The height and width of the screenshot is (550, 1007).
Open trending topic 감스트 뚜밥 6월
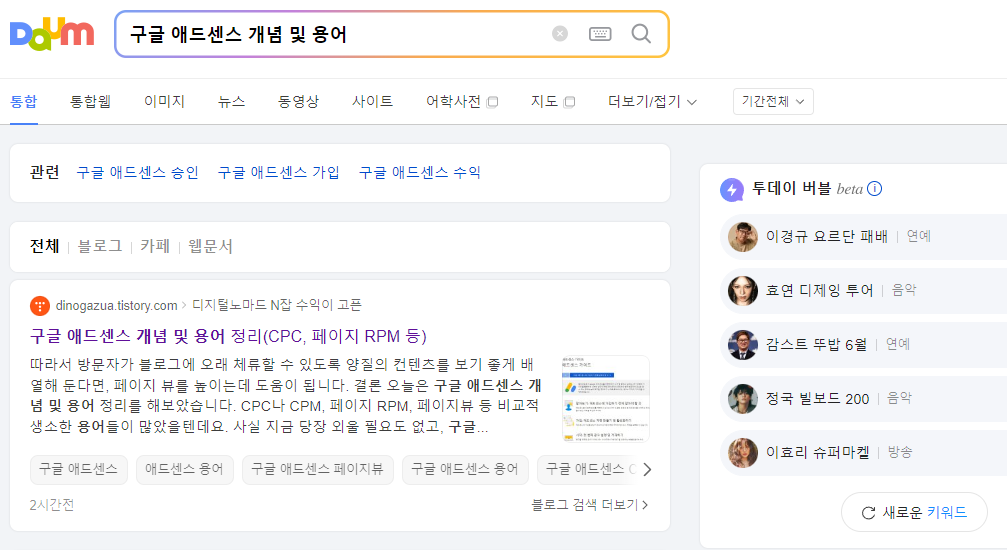click(x=816, y=344)
